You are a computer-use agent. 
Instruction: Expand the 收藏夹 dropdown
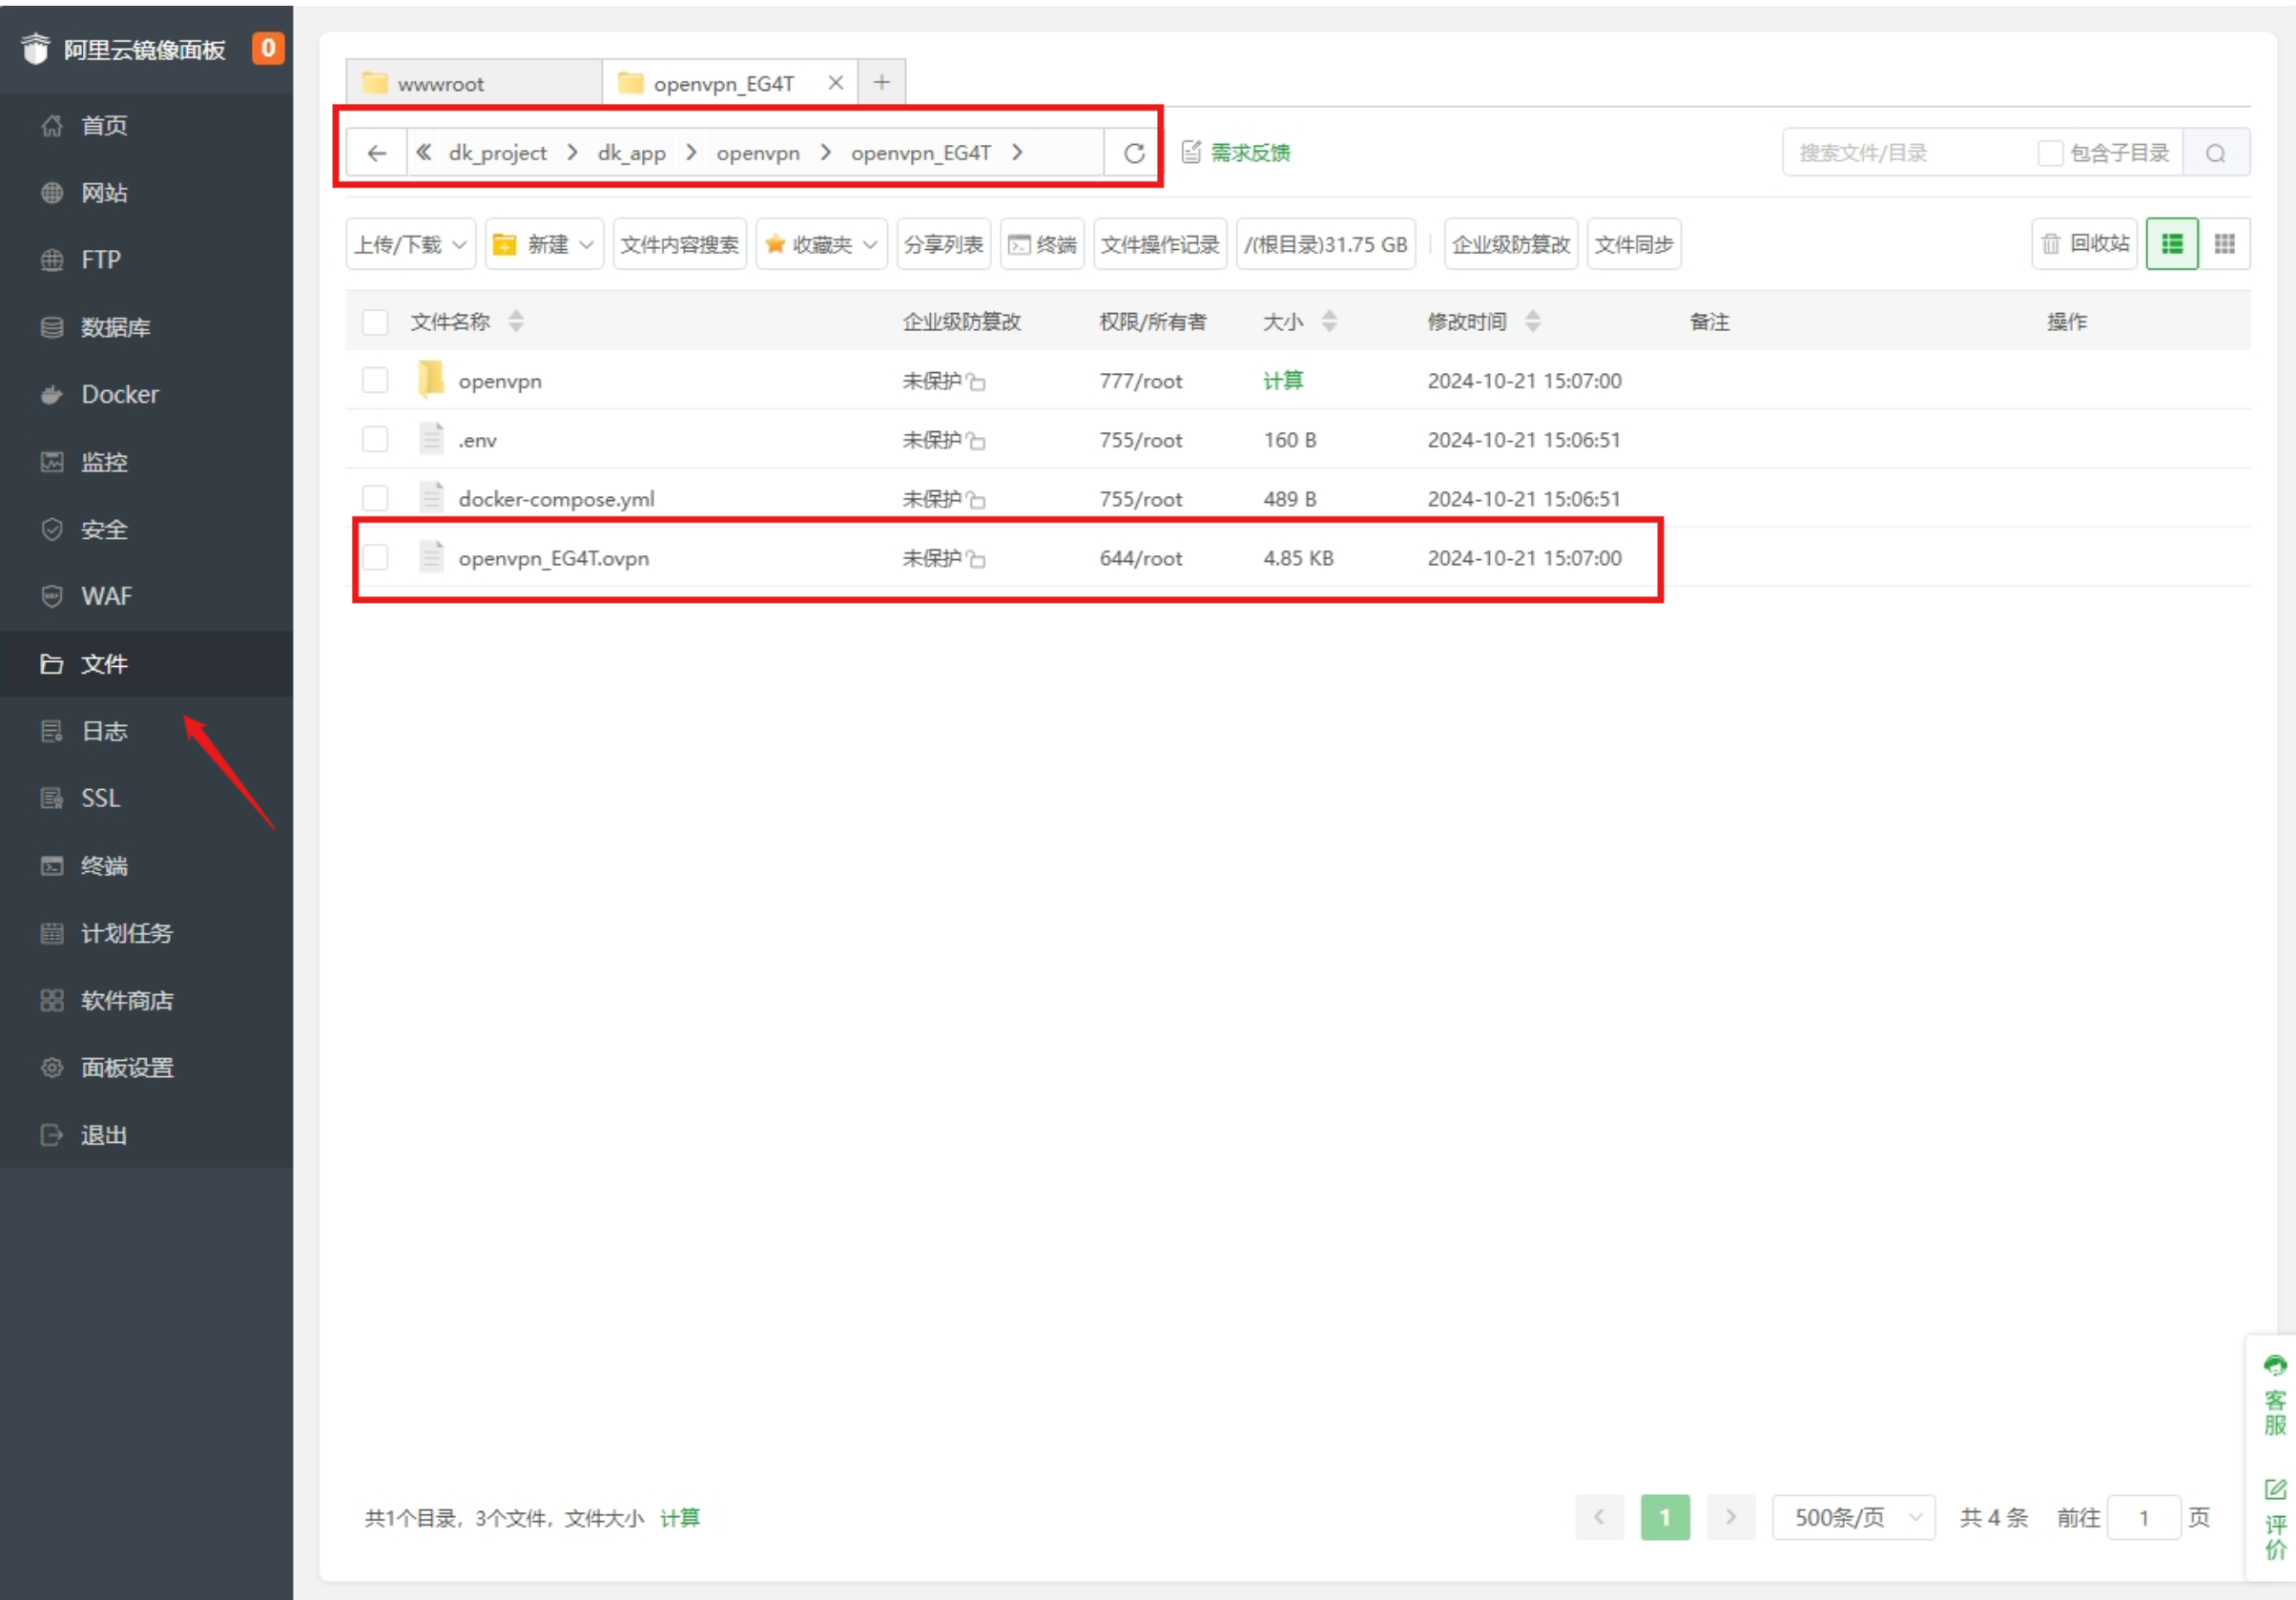point(821,244)
